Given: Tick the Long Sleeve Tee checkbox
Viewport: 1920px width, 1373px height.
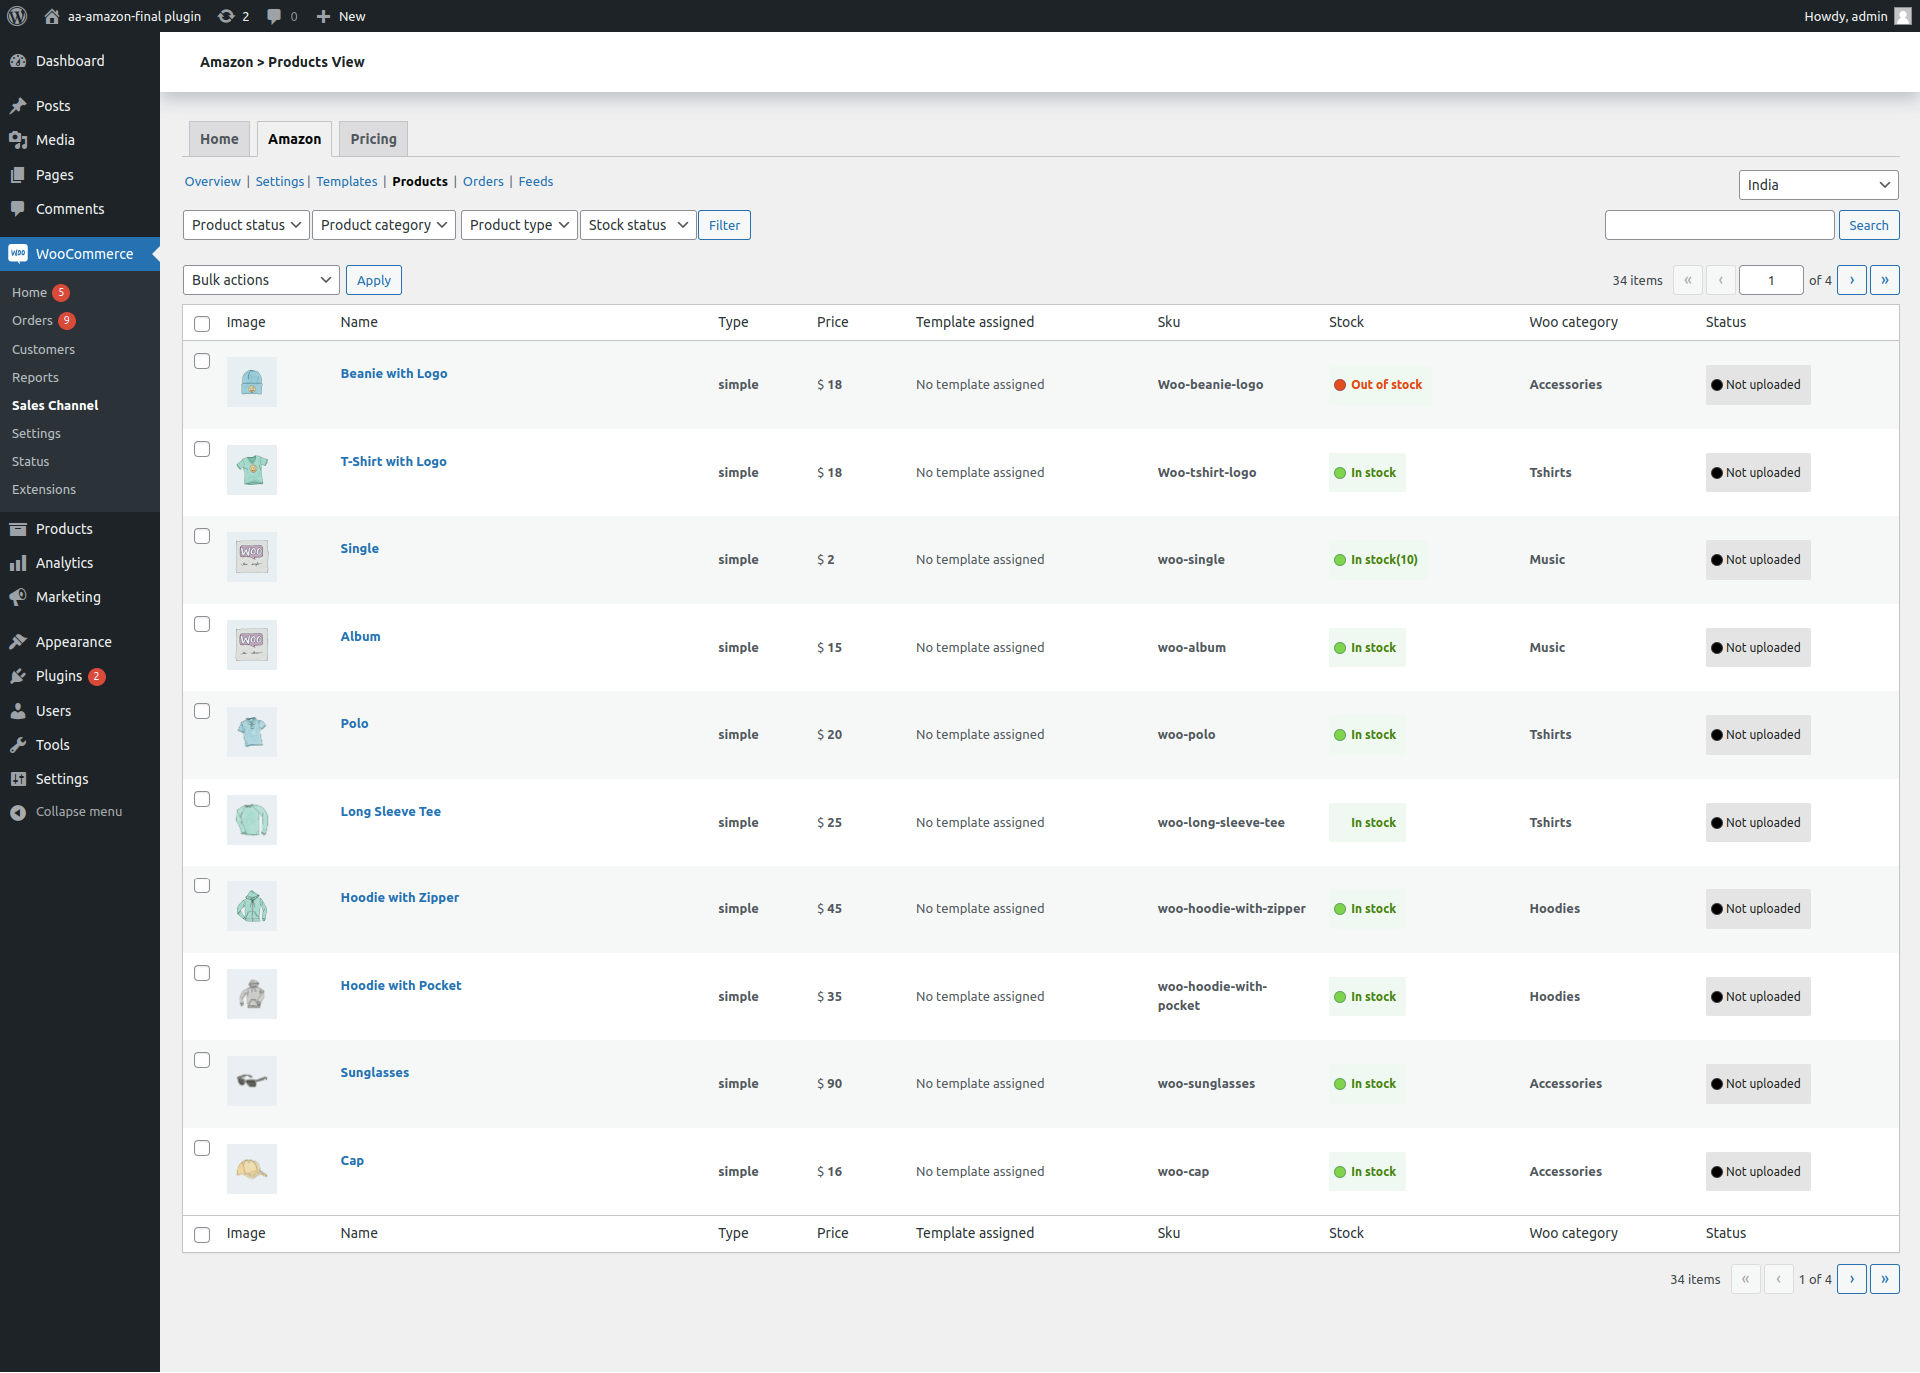Looking at the screenshot, I should (202, 799).
